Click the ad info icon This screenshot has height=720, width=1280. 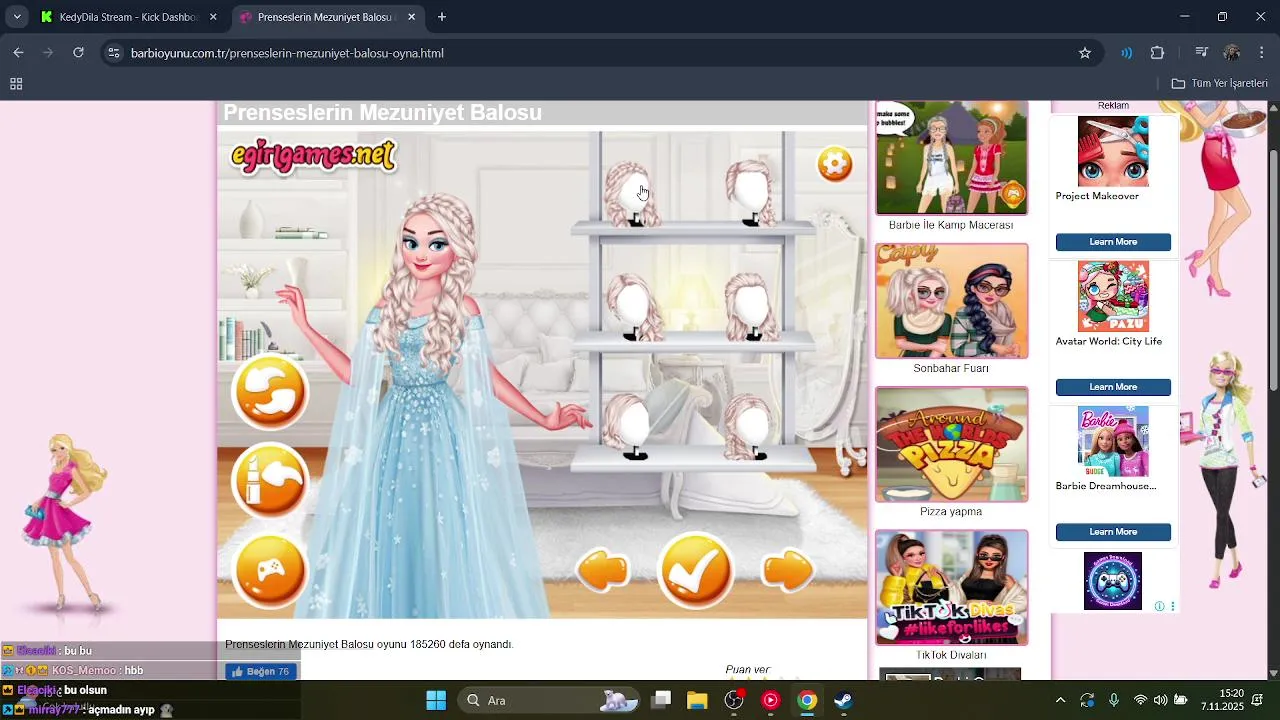pos(1160,606)
